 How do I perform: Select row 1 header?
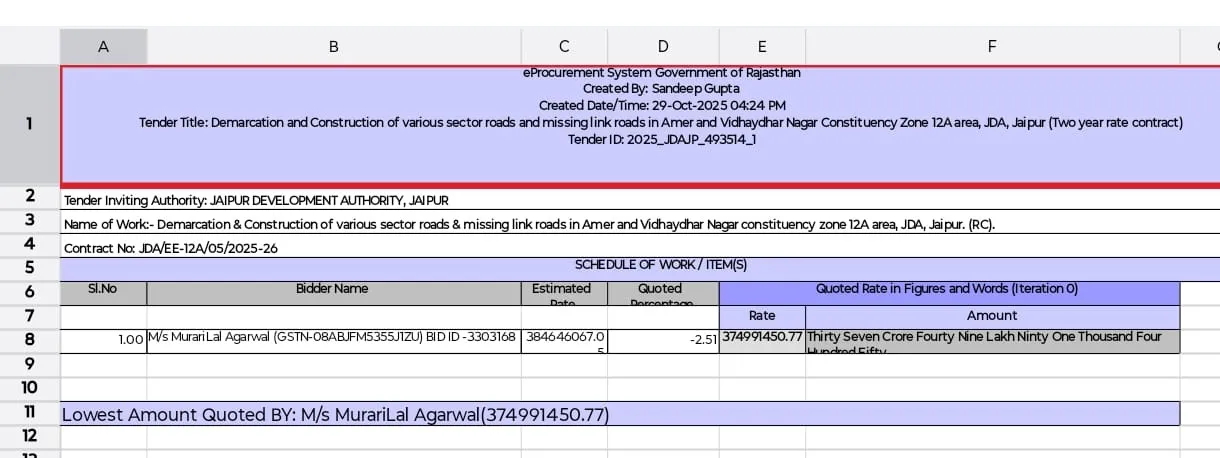[x=29, y=124]
